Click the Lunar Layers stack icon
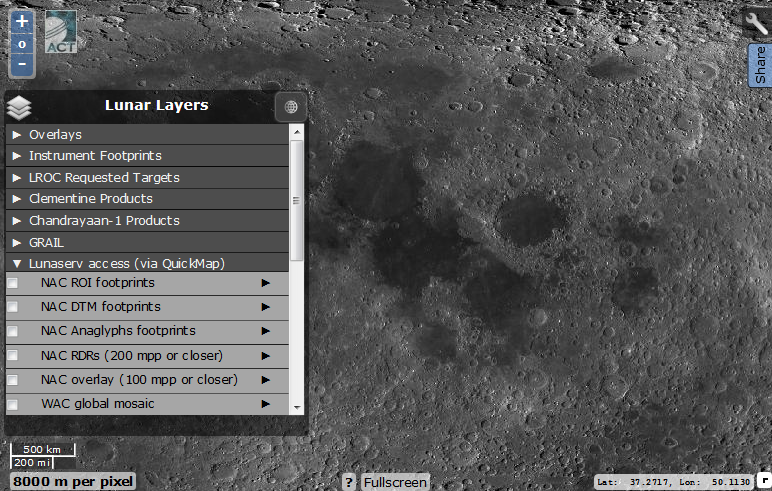Screen dimensions: 772x491 19,107
